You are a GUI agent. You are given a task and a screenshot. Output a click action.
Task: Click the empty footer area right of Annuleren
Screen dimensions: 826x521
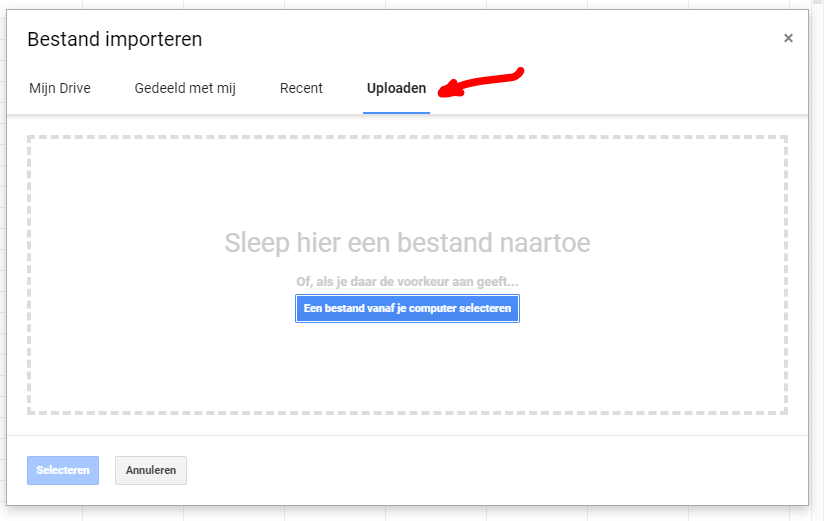tap(500, 470)
